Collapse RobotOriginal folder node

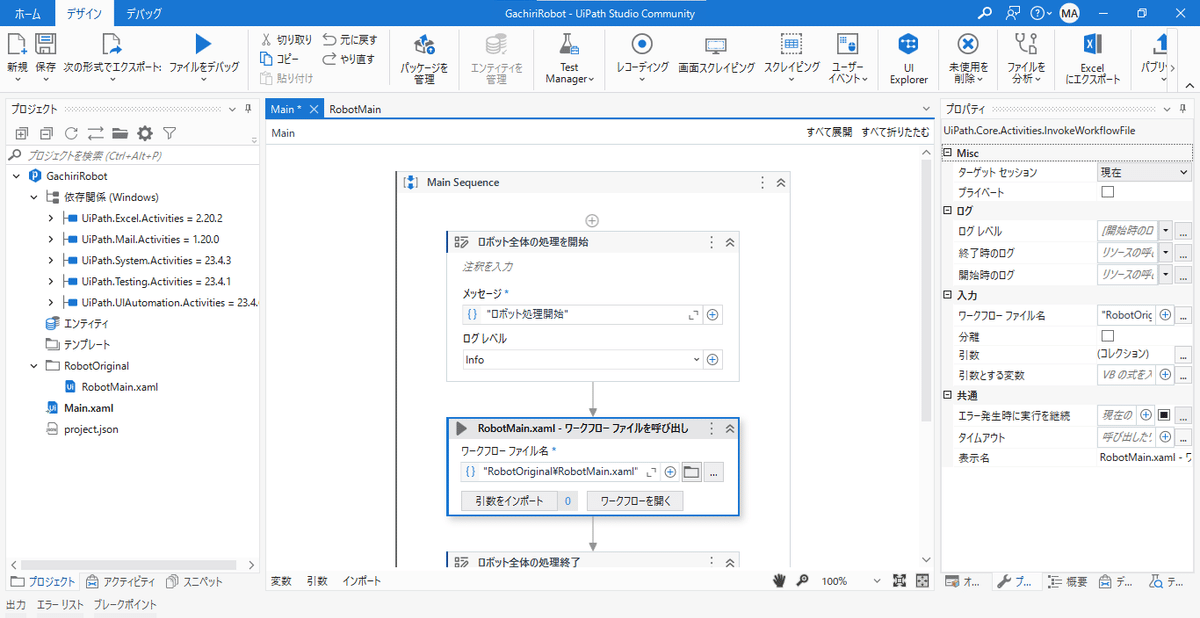pyautogui.click(x=33, y=366)
